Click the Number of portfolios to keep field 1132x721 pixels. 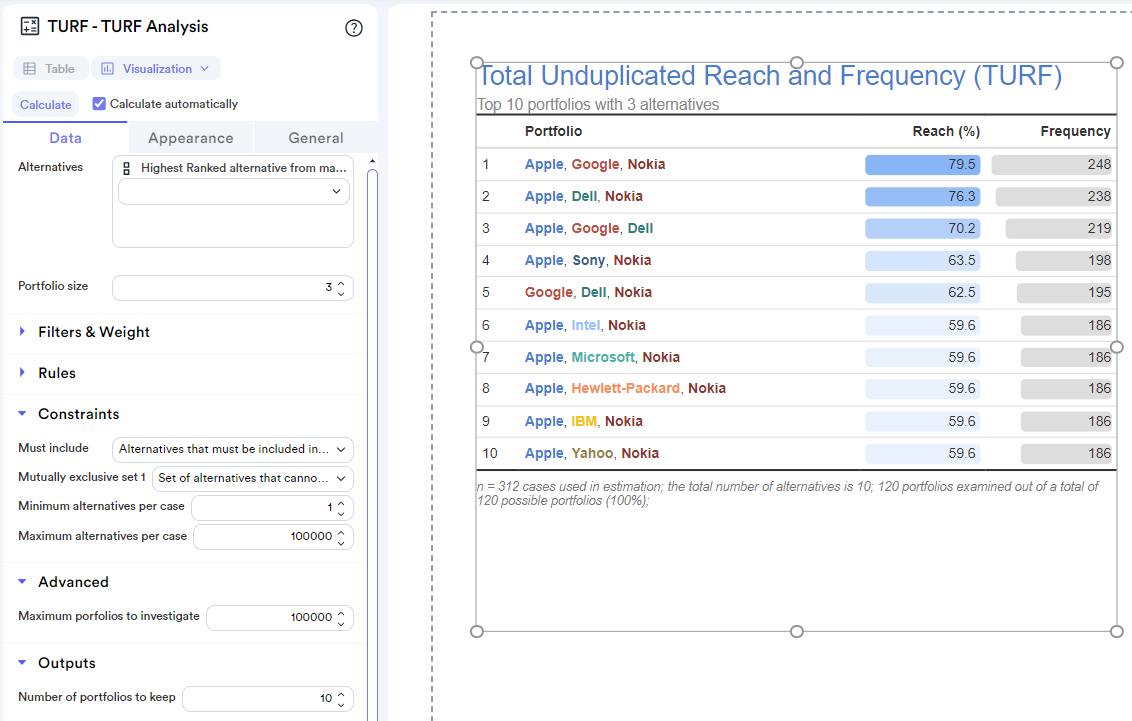click(268, 699)
